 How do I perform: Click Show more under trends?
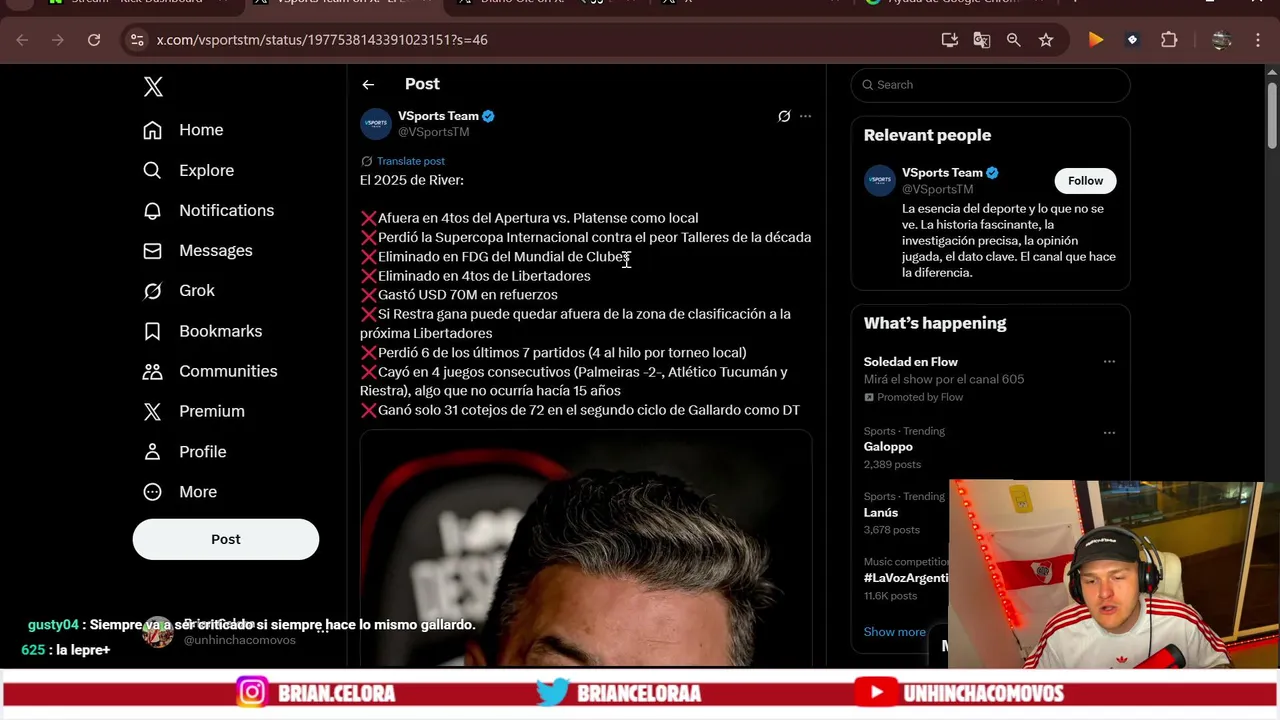[x=894, y=632]
